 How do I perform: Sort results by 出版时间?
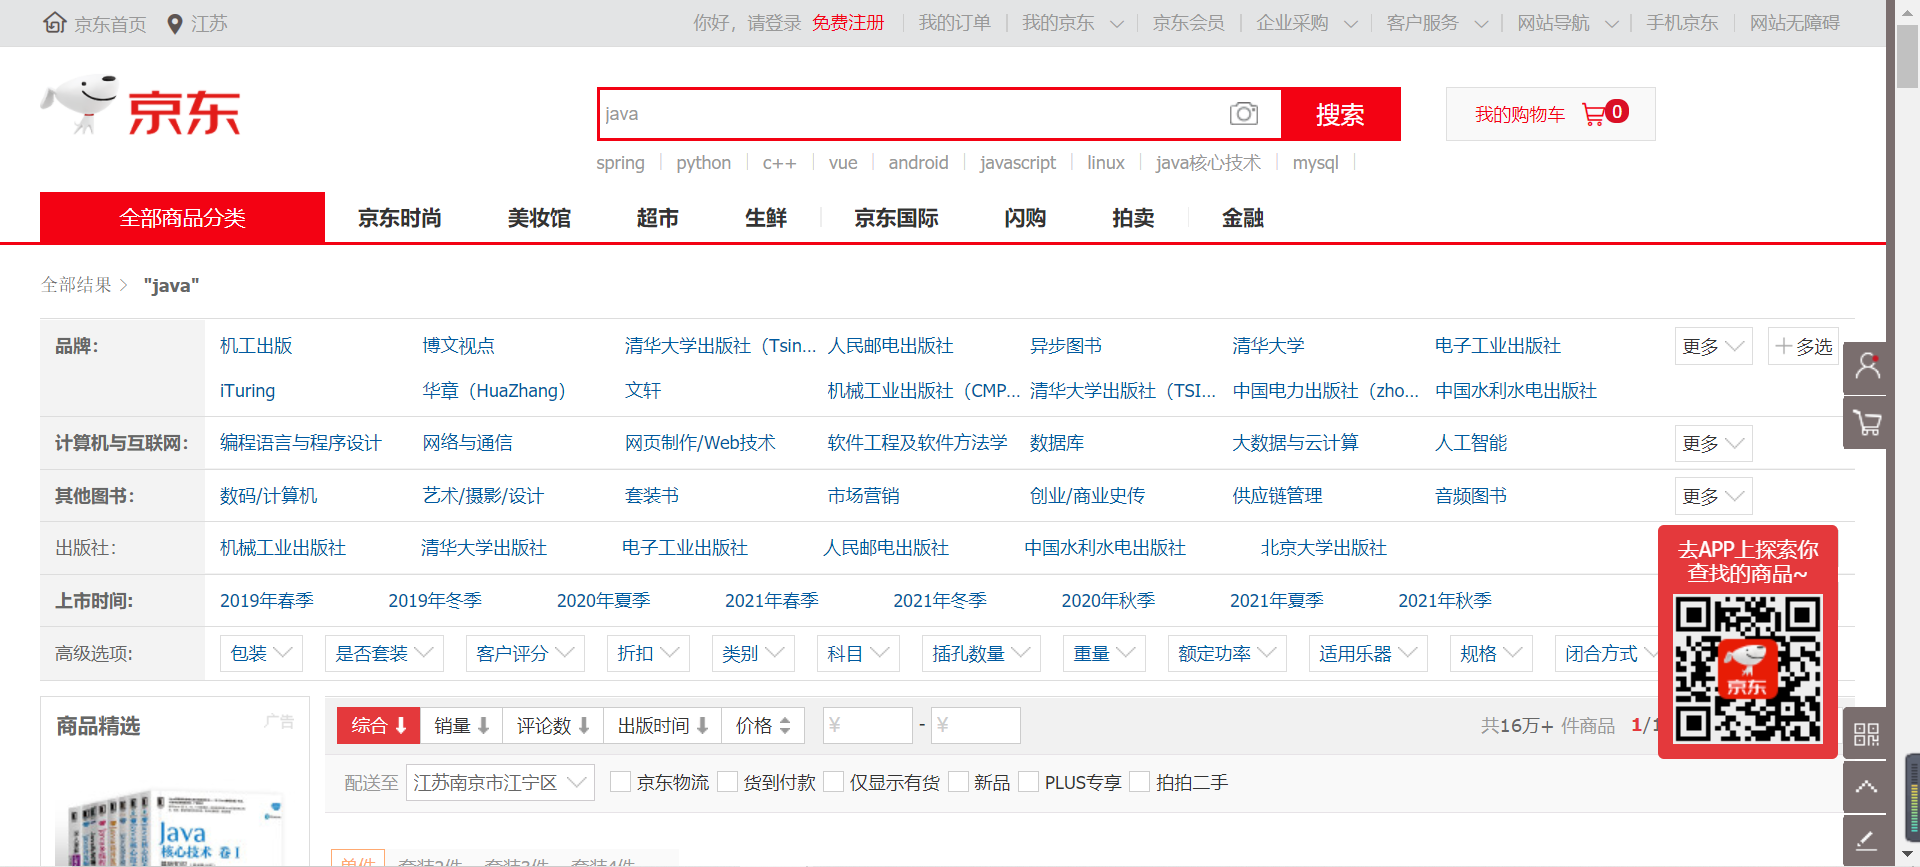663,726
